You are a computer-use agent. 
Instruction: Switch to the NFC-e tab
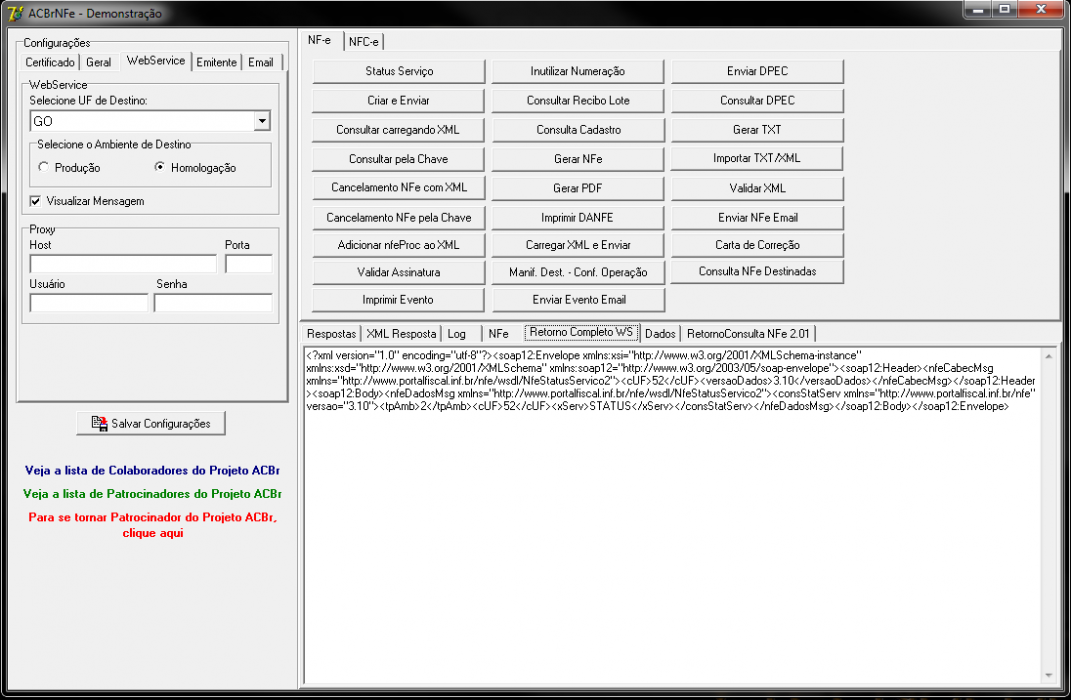coord(363,42)
